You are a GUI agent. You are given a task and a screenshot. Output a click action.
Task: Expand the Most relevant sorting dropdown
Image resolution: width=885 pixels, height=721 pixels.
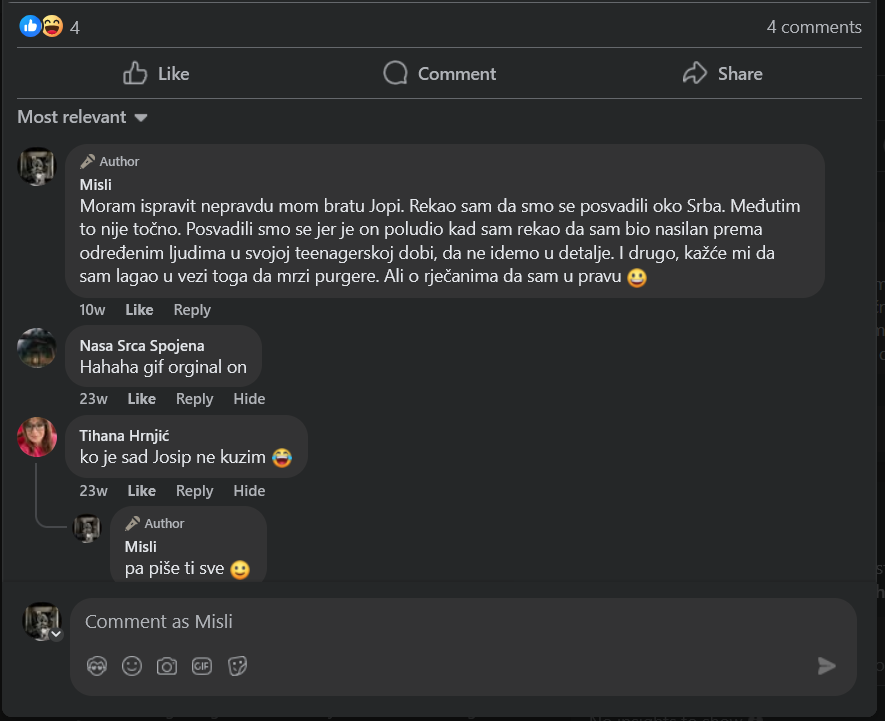[x=82, y=117]
